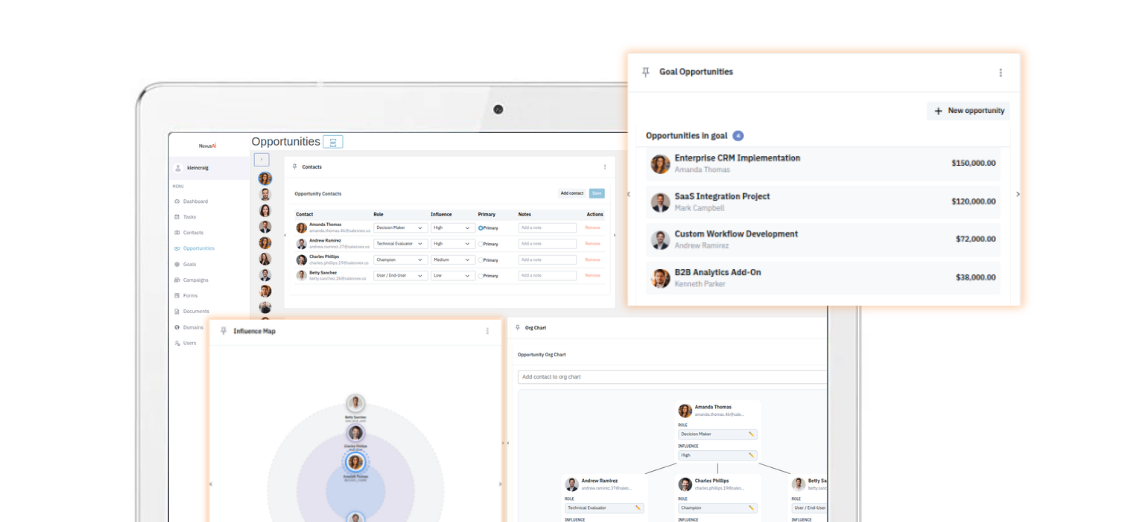Open B2B Analytics Add-On opportunity
Viewport: 1134px width, 522px height.
[823, 278]
